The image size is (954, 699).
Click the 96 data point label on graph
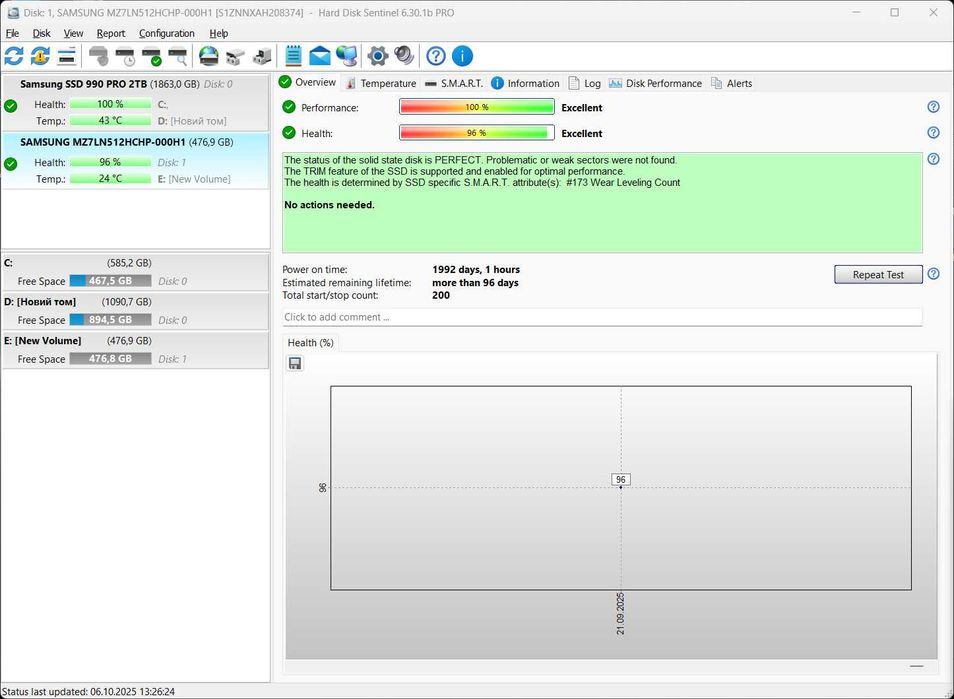(x=621, y=479)
